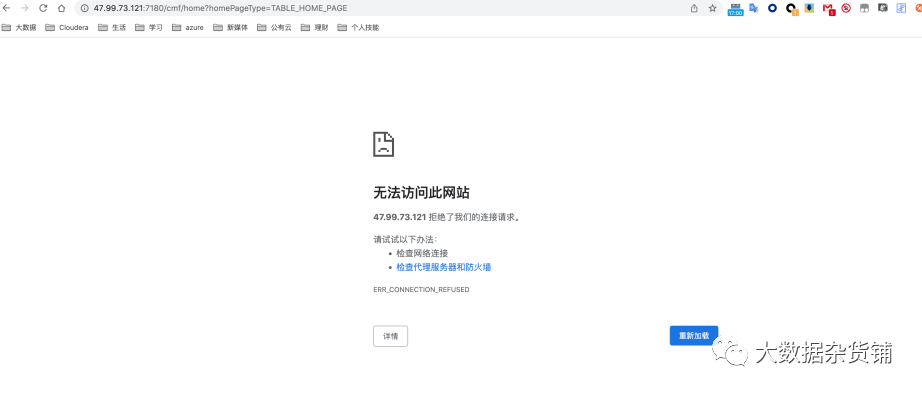Click the 检查代理服务器和防火墙 link

[443, 267]
